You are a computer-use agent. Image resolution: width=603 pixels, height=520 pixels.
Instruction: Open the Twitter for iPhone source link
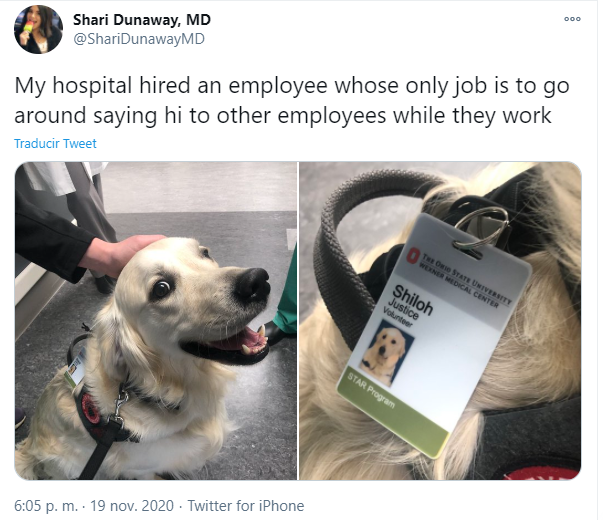click(x=246, y=505)
